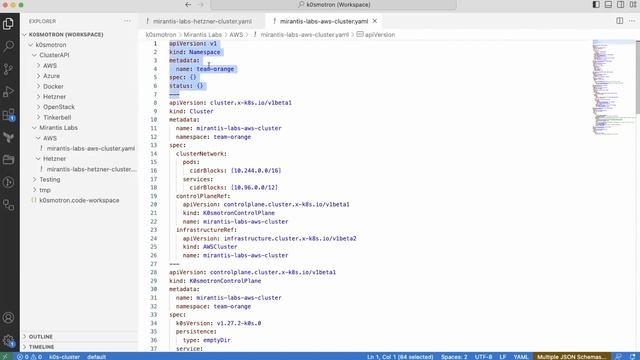This screenshot has height=360, width=640.
Task: Click Multiple JSON Schemas status item
Action: pos(571,357)
